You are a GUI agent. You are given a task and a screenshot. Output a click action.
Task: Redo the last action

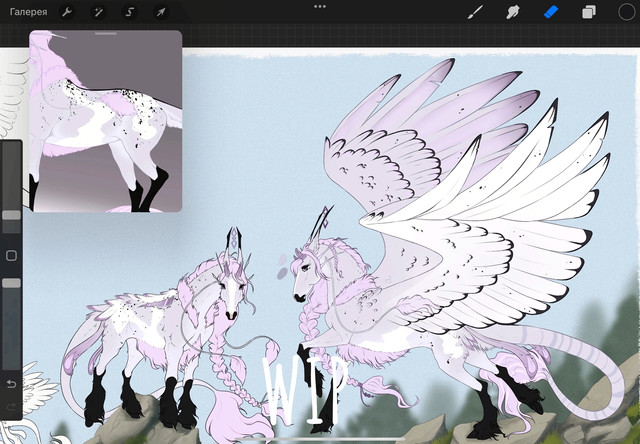coord(11,406)
